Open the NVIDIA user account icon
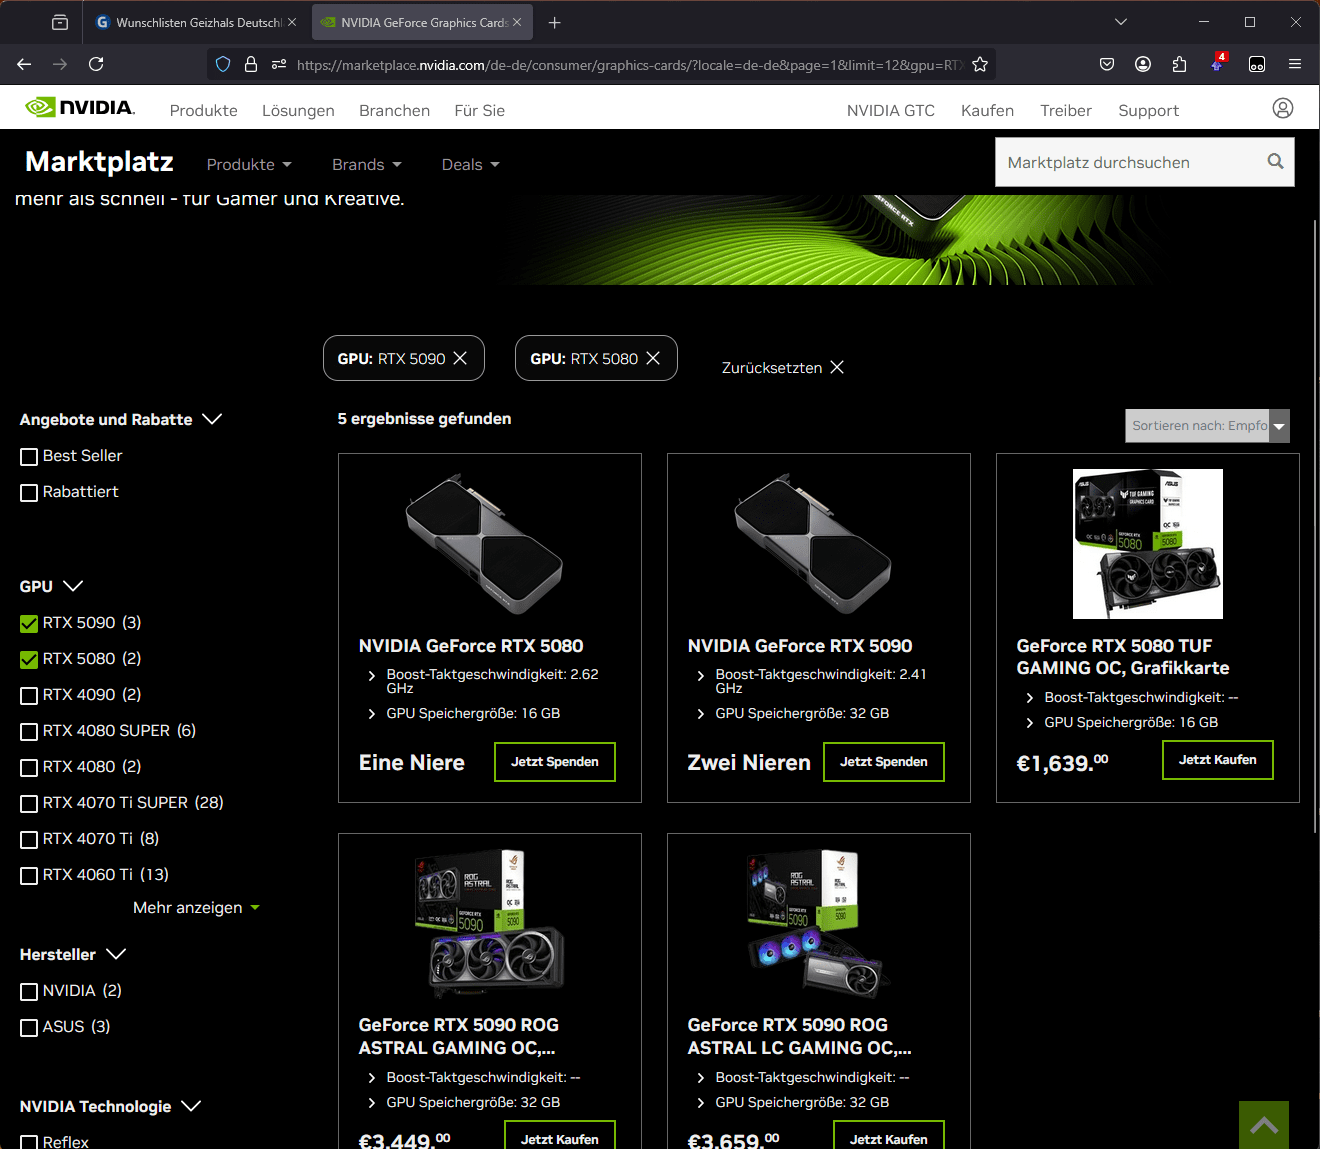1320x1149 pixels. tap(1283, 108)
